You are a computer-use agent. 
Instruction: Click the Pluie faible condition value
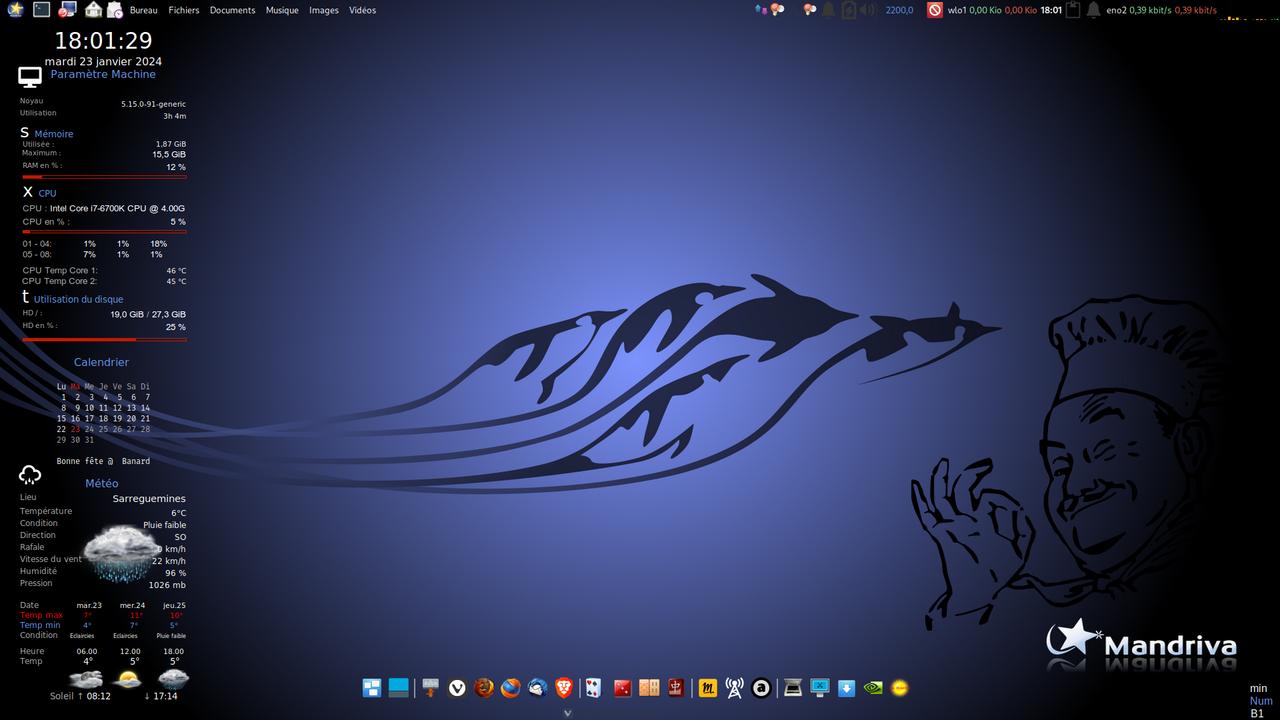(x=164, y=525)
